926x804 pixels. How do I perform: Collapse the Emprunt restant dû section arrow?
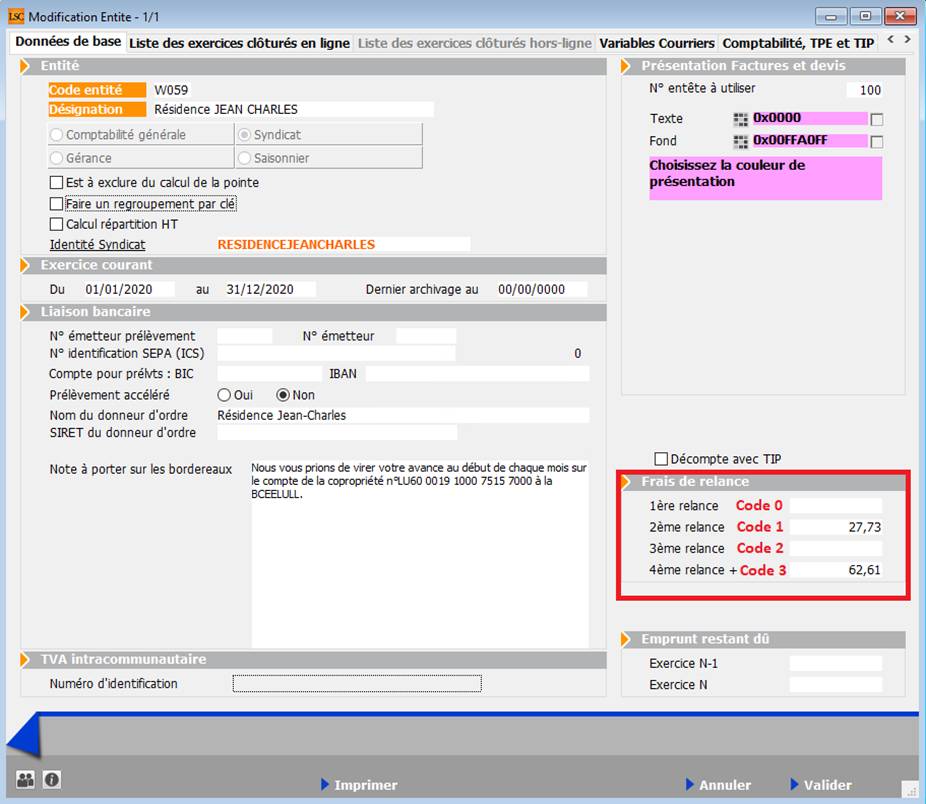click(626, 639)
